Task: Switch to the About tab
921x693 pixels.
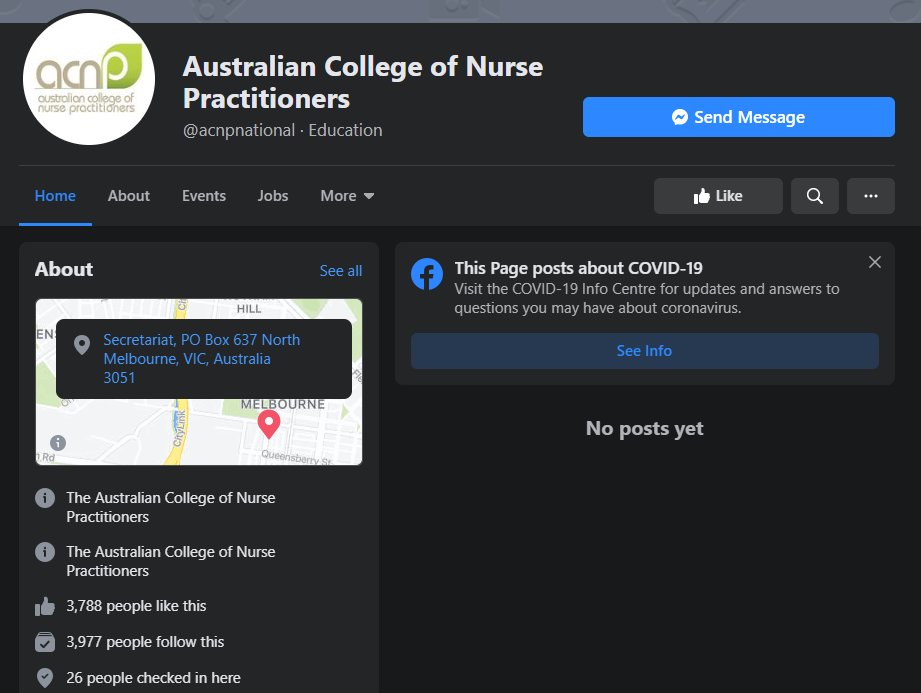Action: [x=128, y=195]
